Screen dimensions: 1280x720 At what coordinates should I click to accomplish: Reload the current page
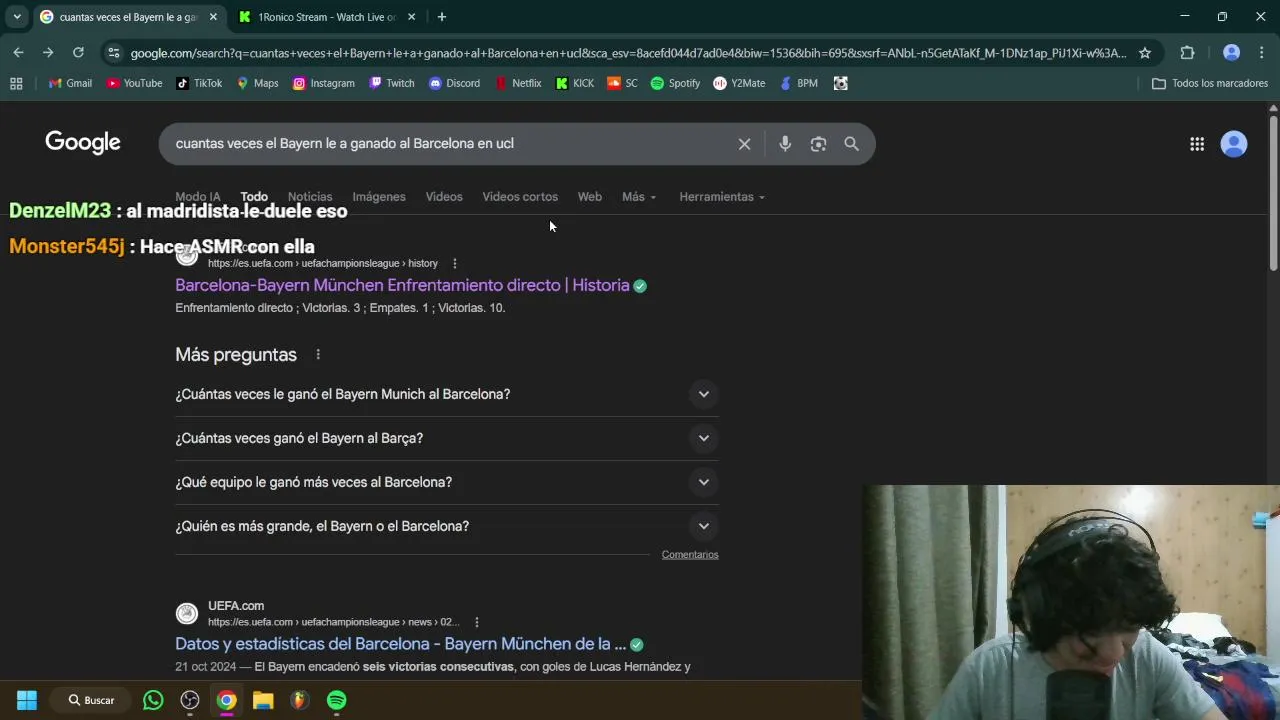click(x=78, y=53)
